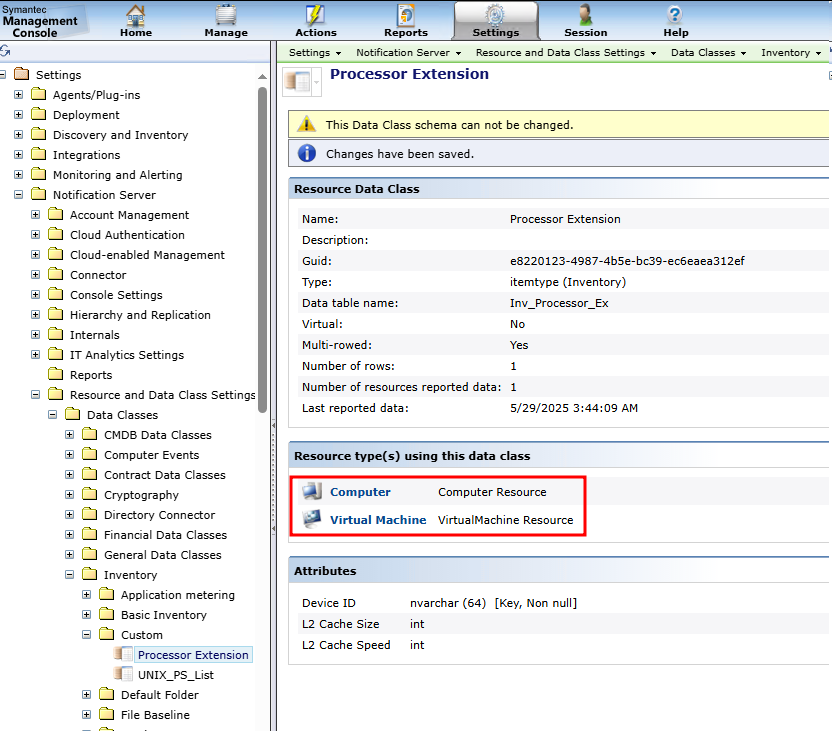The image size is (832, 731).
Task: Open the Virtual Machine resource link
Action: (x=378, y=520)
